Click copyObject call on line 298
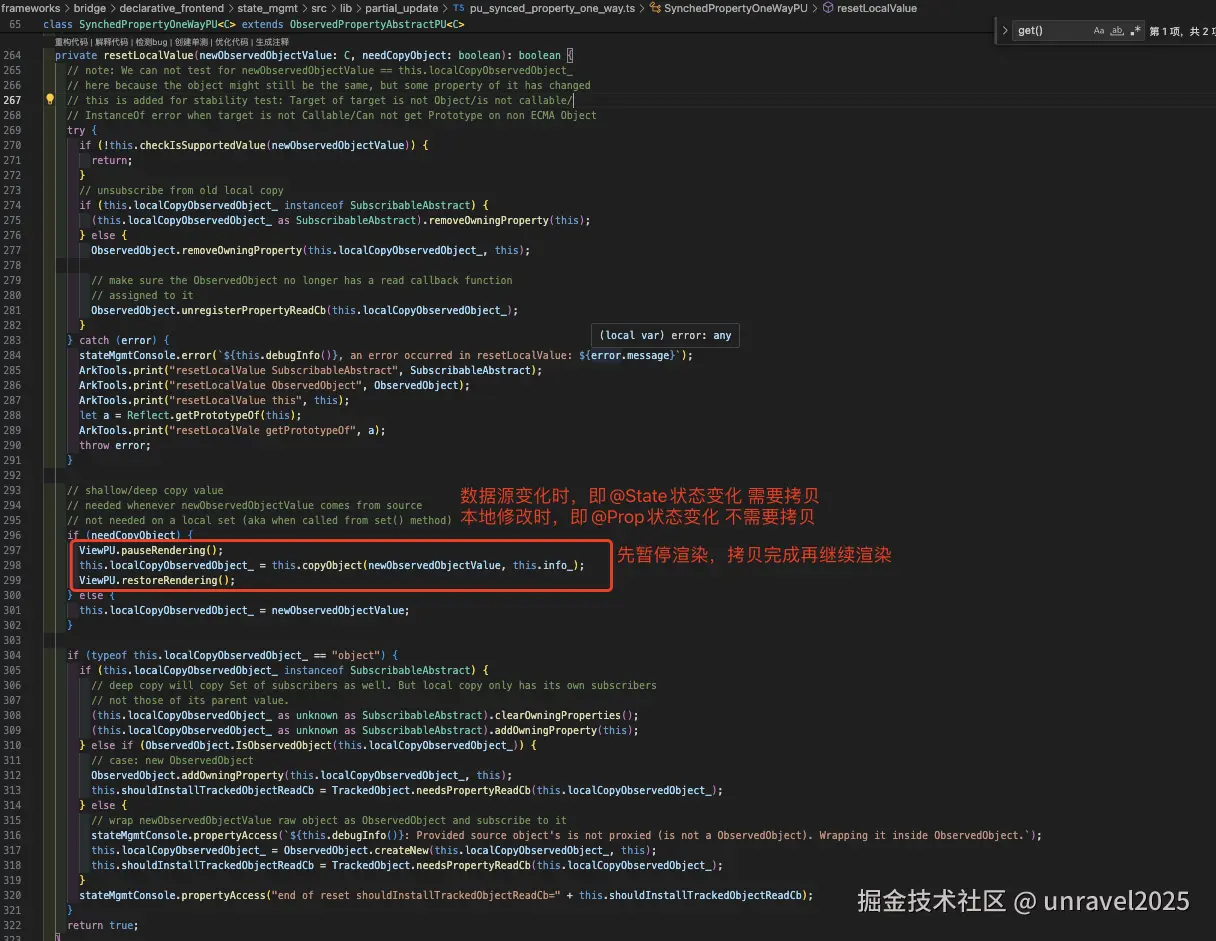This screenshot has width=1216, height=941. [330, 565]
